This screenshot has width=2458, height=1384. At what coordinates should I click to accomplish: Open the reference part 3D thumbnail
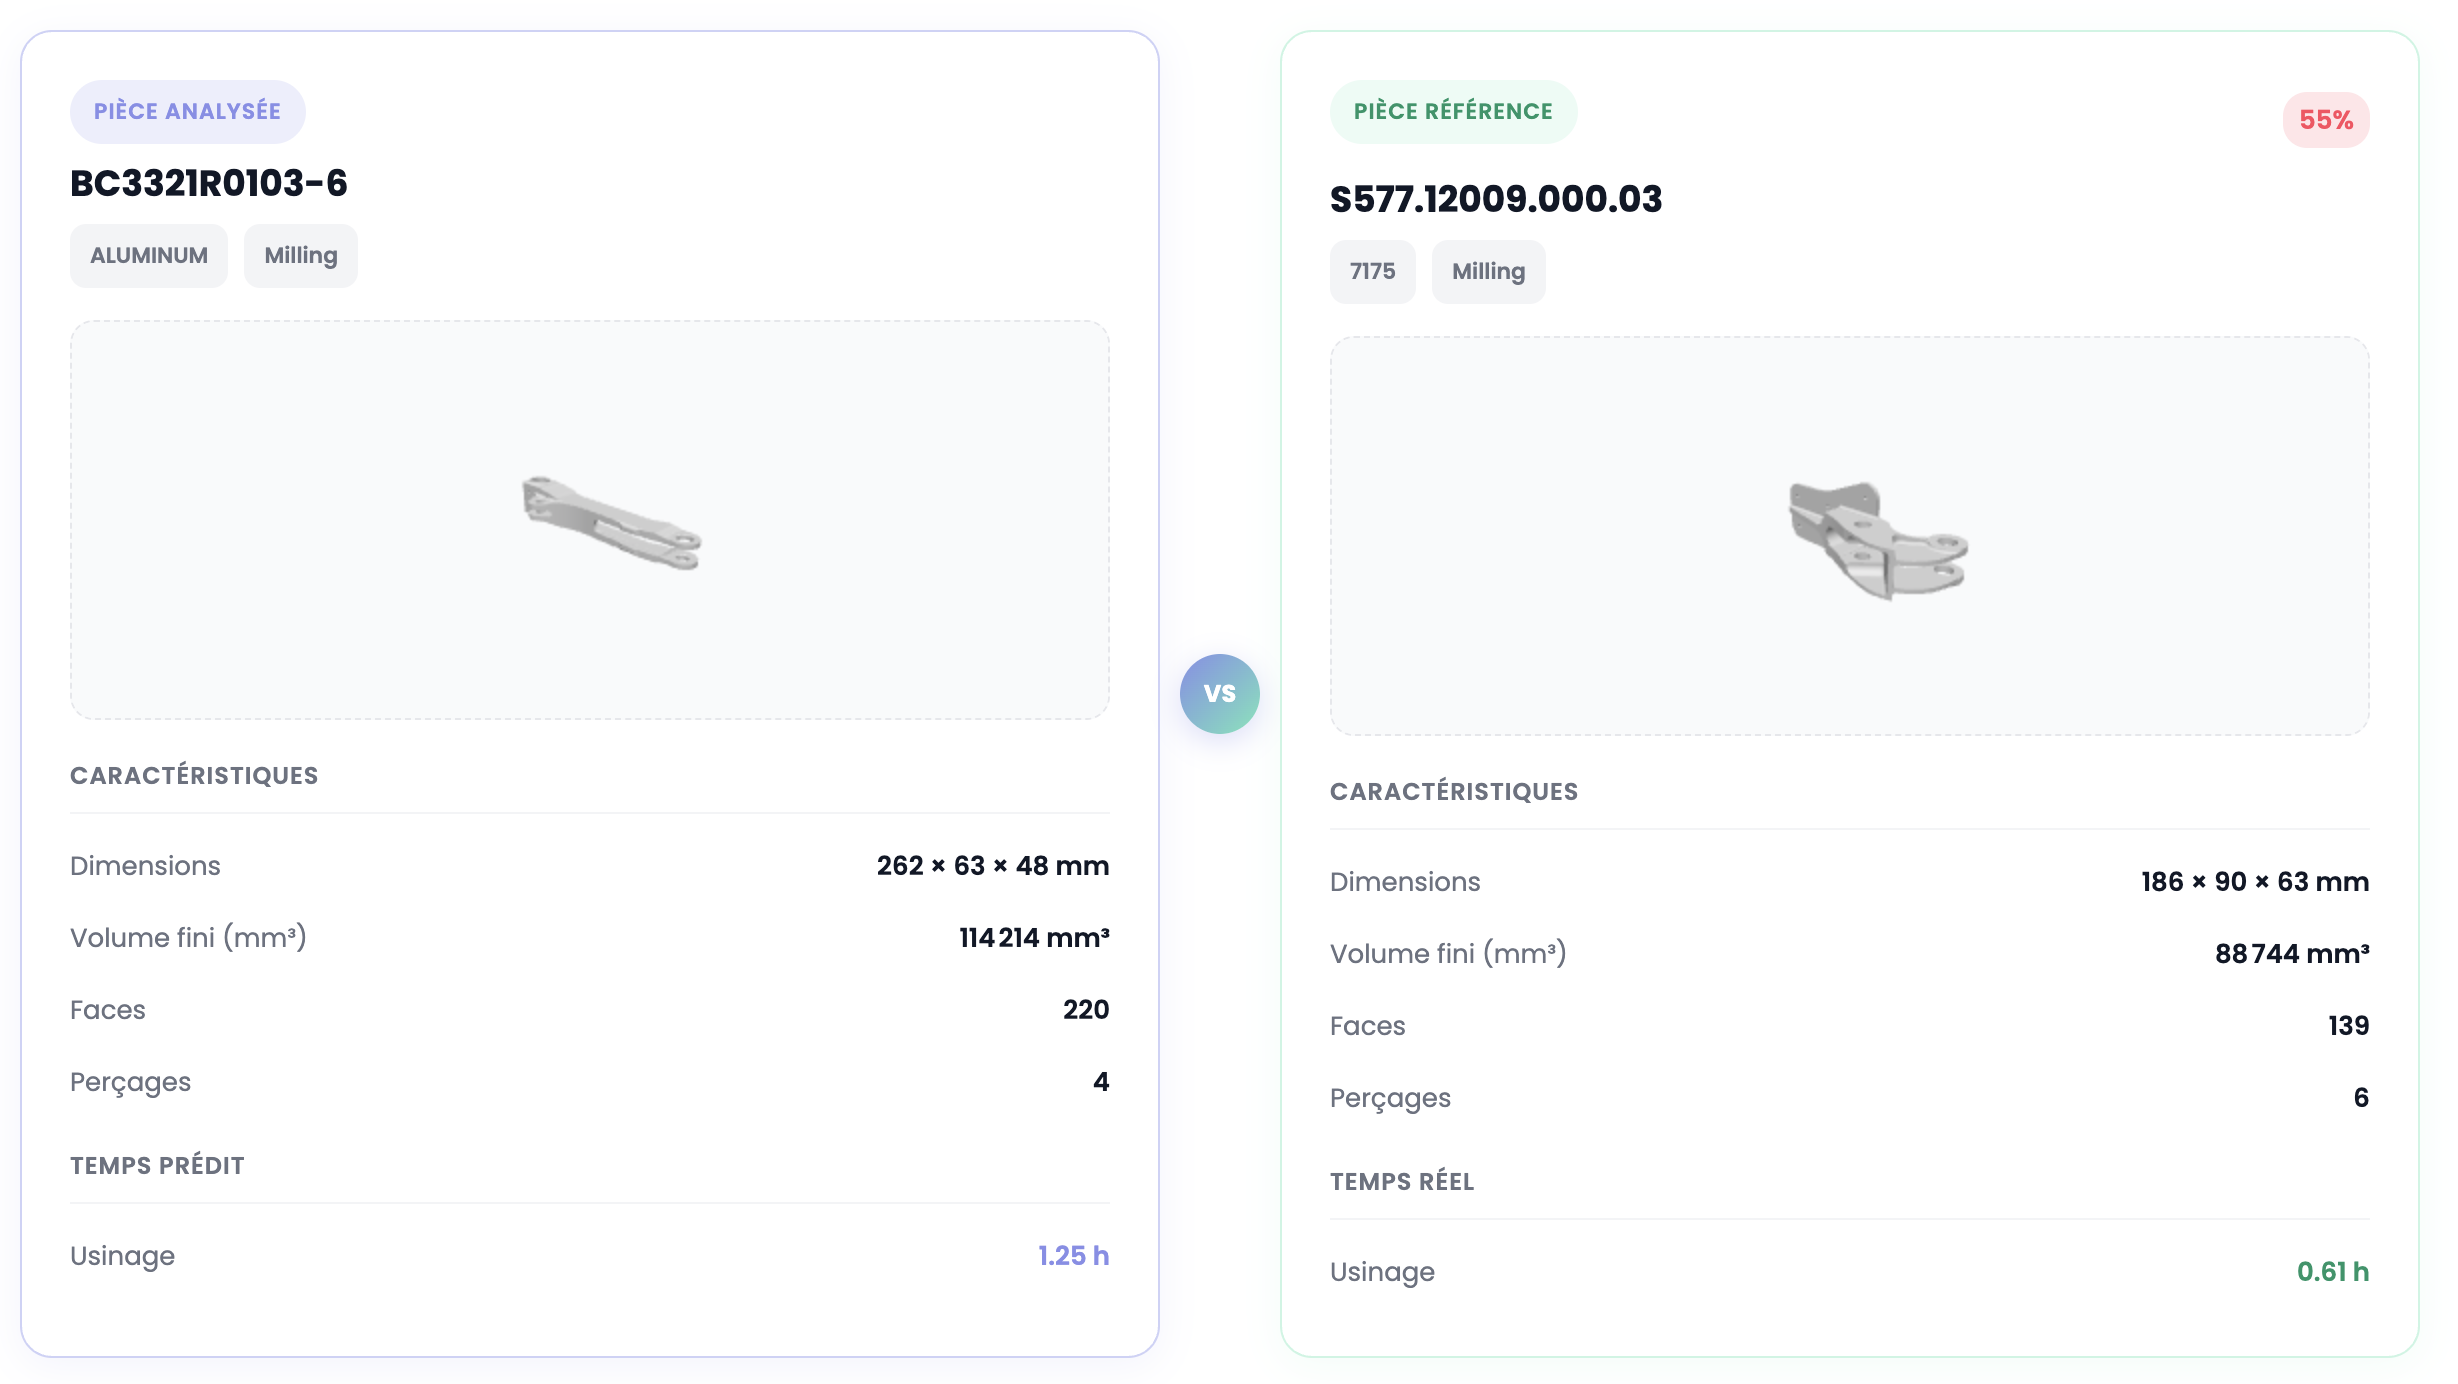tap(1877, 540)
